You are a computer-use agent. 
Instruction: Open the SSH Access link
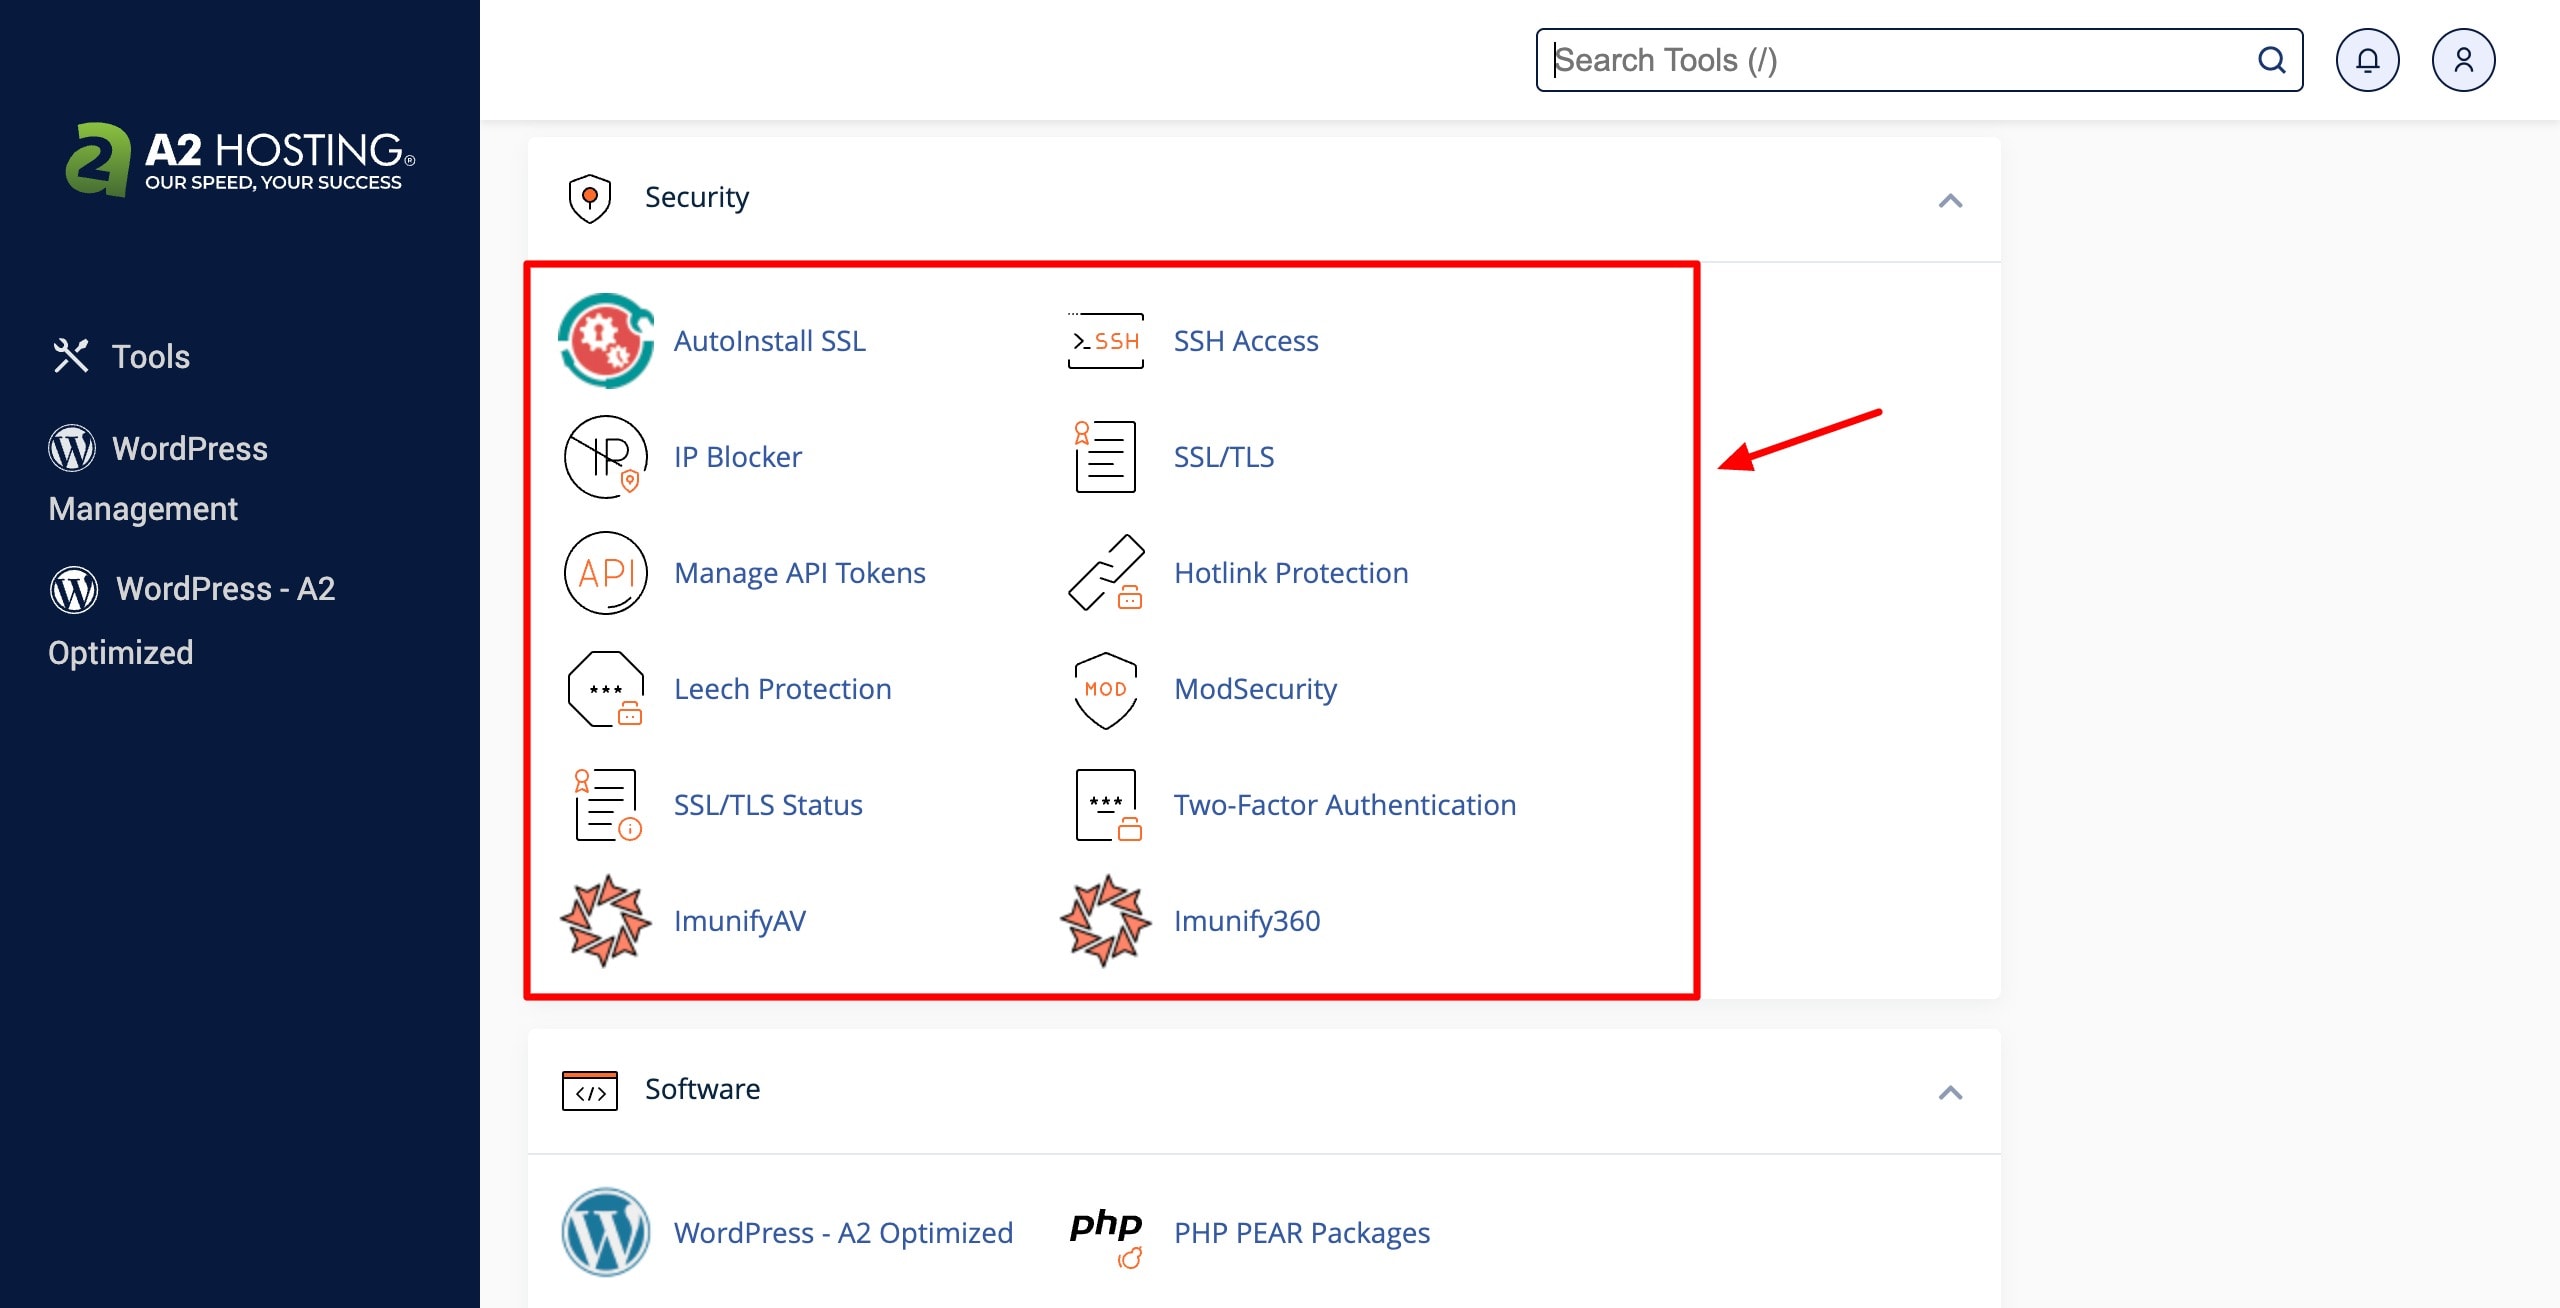(x=1246, y=341)
